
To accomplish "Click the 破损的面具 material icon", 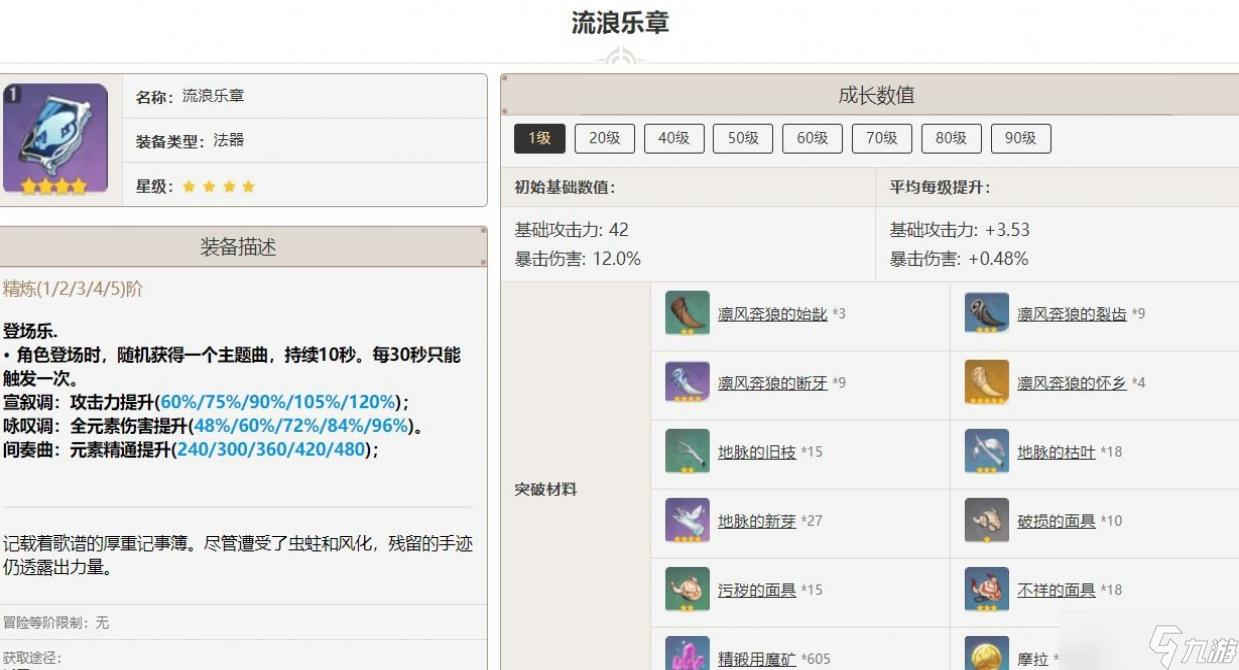I will click(x=987, y=520).
